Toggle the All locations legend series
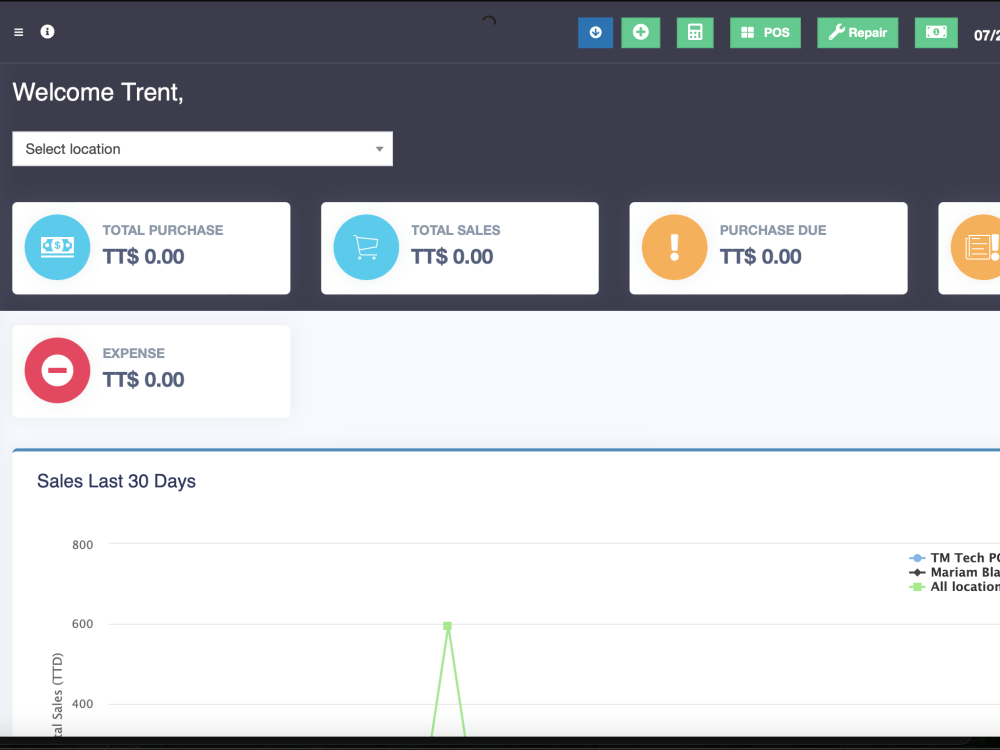1000x750 pixels. coord(955,587)
